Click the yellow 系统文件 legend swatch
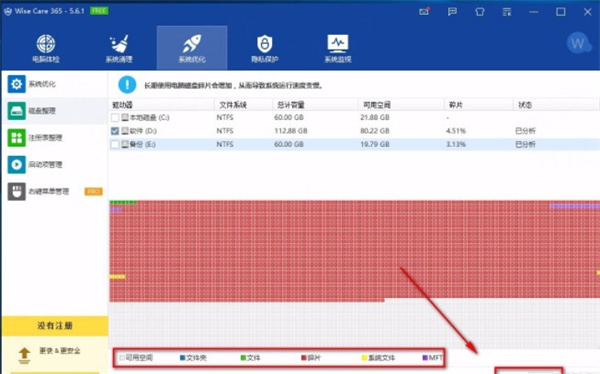 tap(364, 358)
